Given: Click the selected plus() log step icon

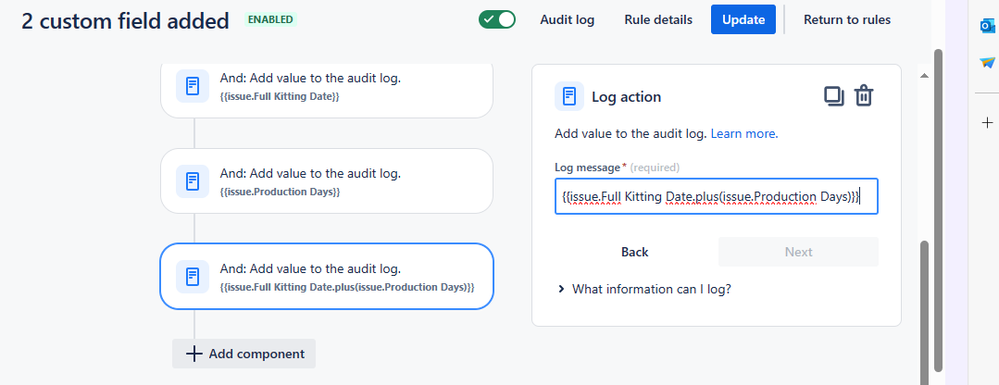Looking at the screenshot, I should (x=192, y=277).
